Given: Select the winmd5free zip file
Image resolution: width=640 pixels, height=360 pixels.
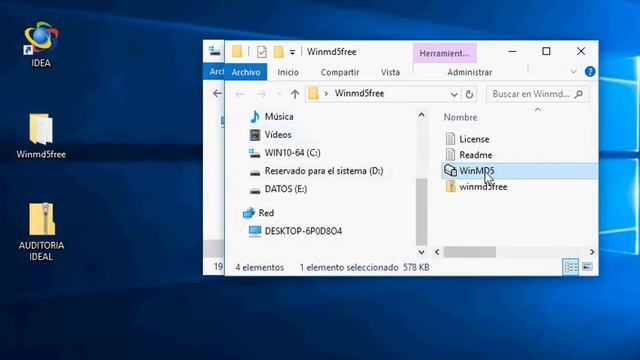Looking at the screenshot, I should pyautogui.click(x=483, y=187).
